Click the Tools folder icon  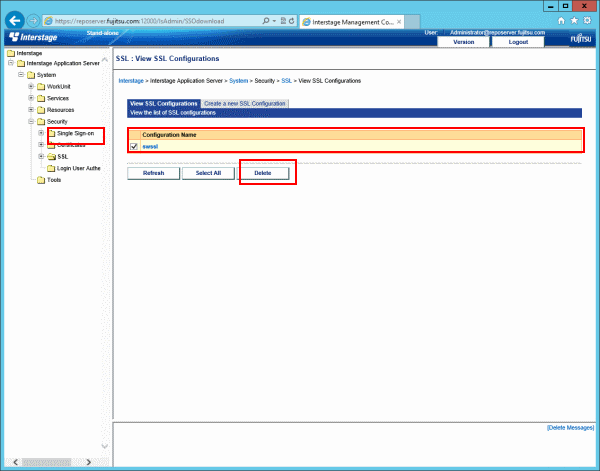point(41,180)
